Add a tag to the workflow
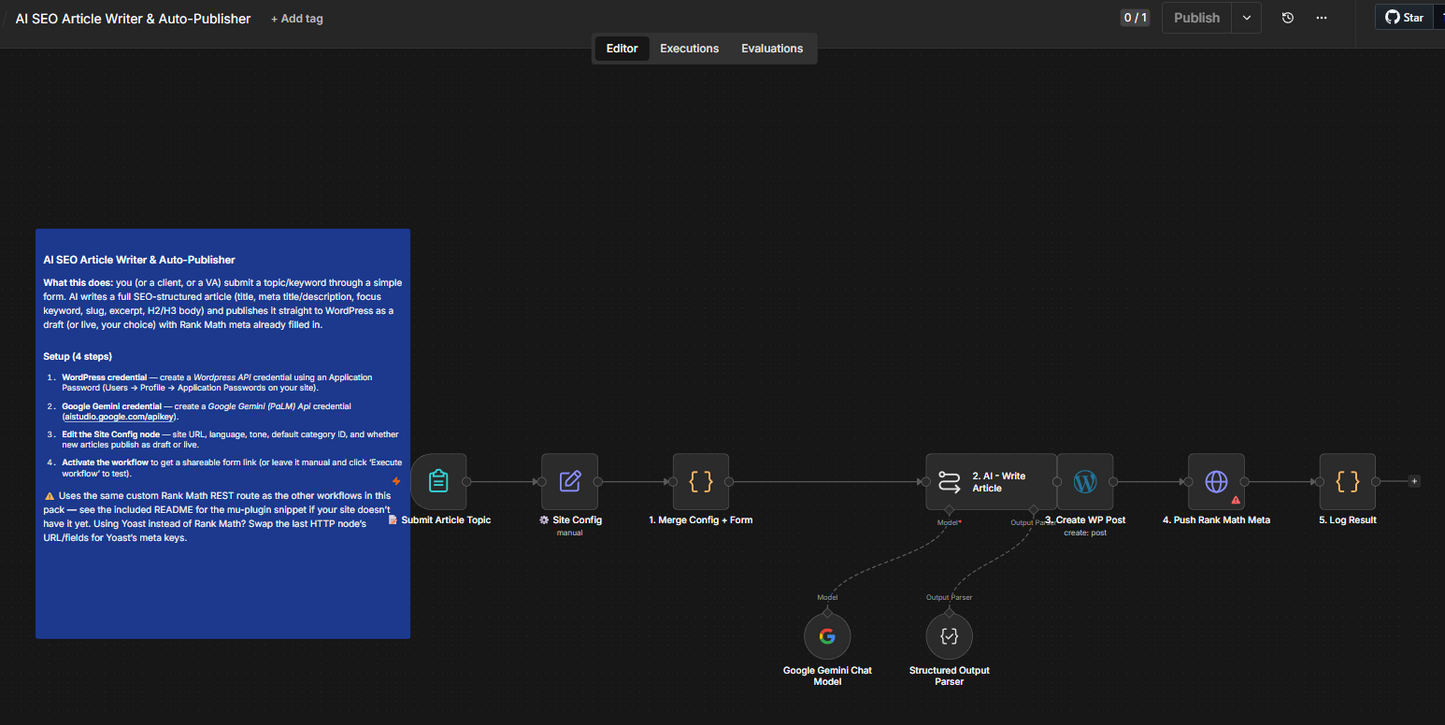 [x=297, y=19]
